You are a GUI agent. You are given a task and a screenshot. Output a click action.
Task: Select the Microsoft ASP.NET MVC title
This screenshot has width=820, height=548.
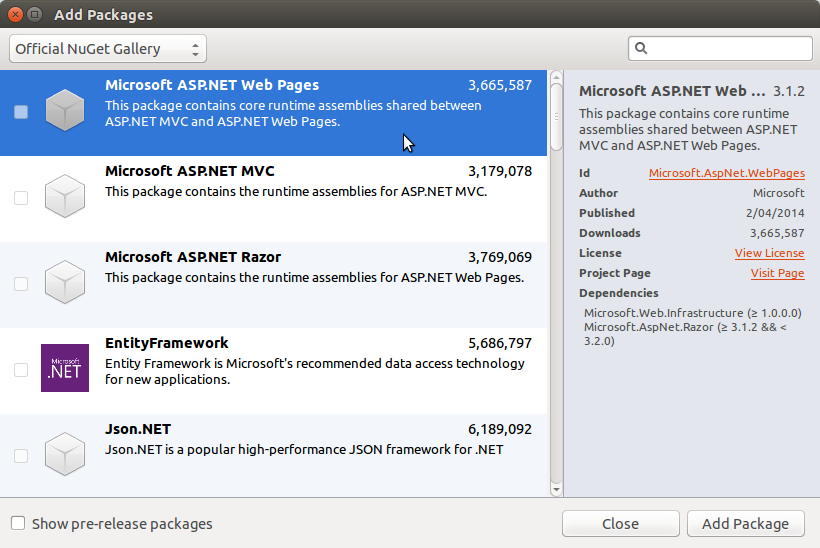point(189,171)
